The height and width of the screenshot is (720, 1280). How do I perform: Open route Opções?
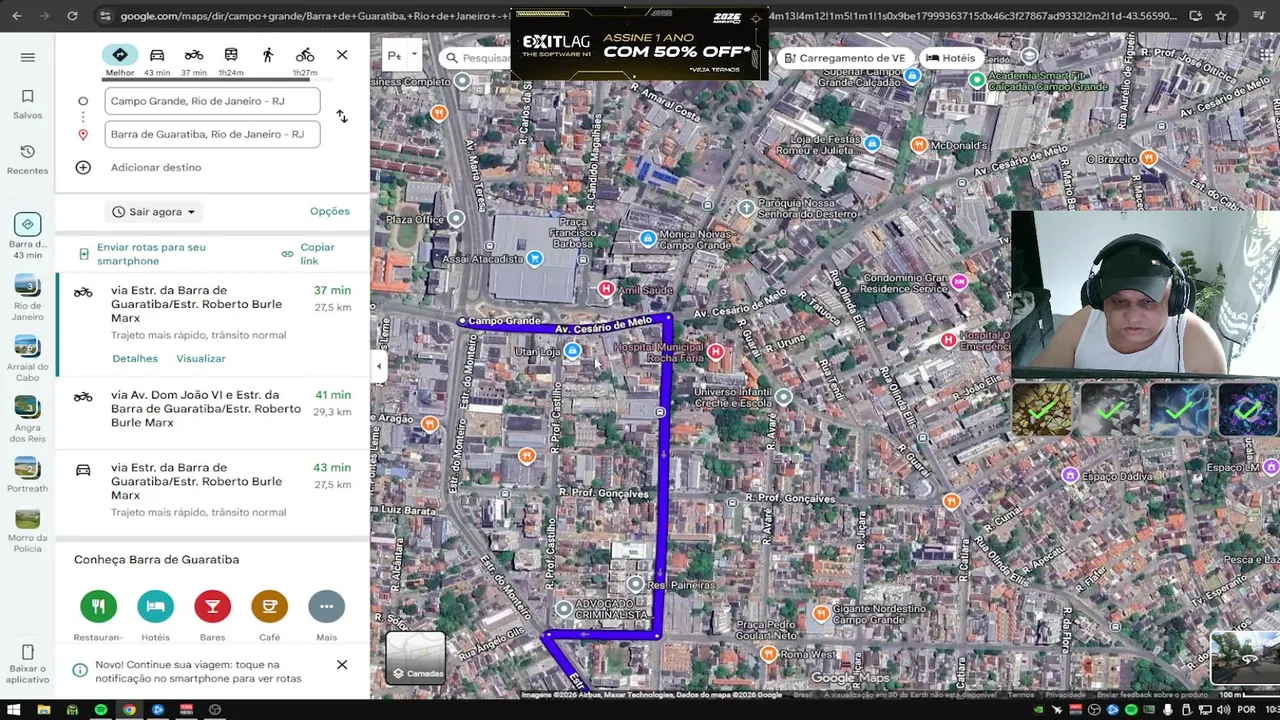point(330,211)
